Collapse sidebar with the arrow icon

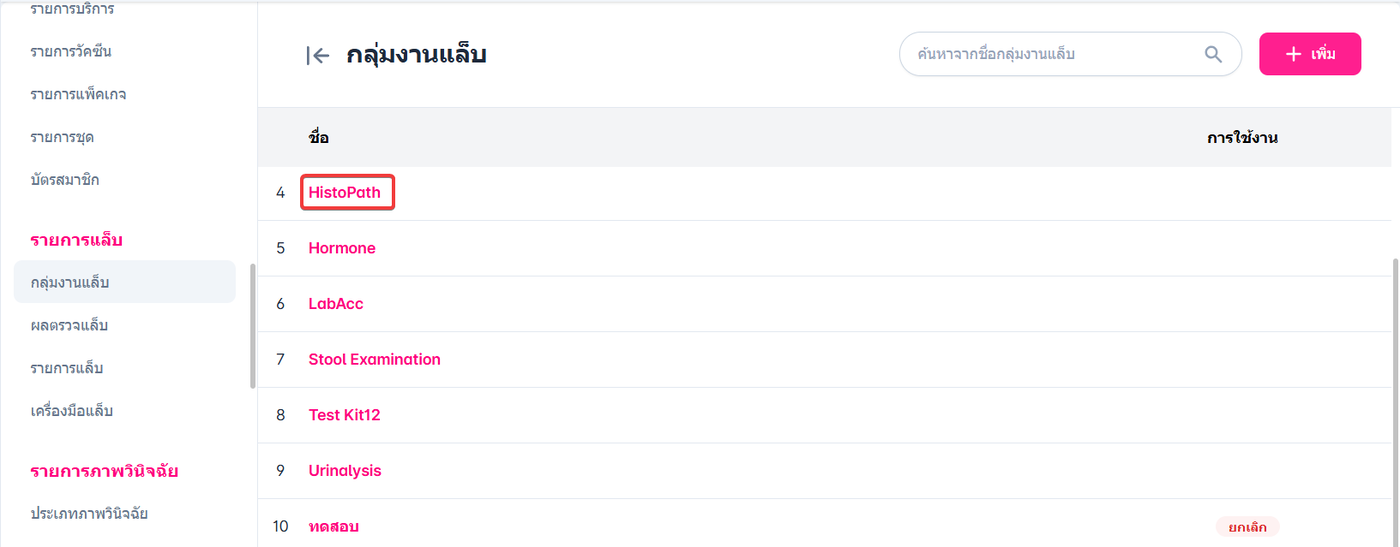point(318,56)
